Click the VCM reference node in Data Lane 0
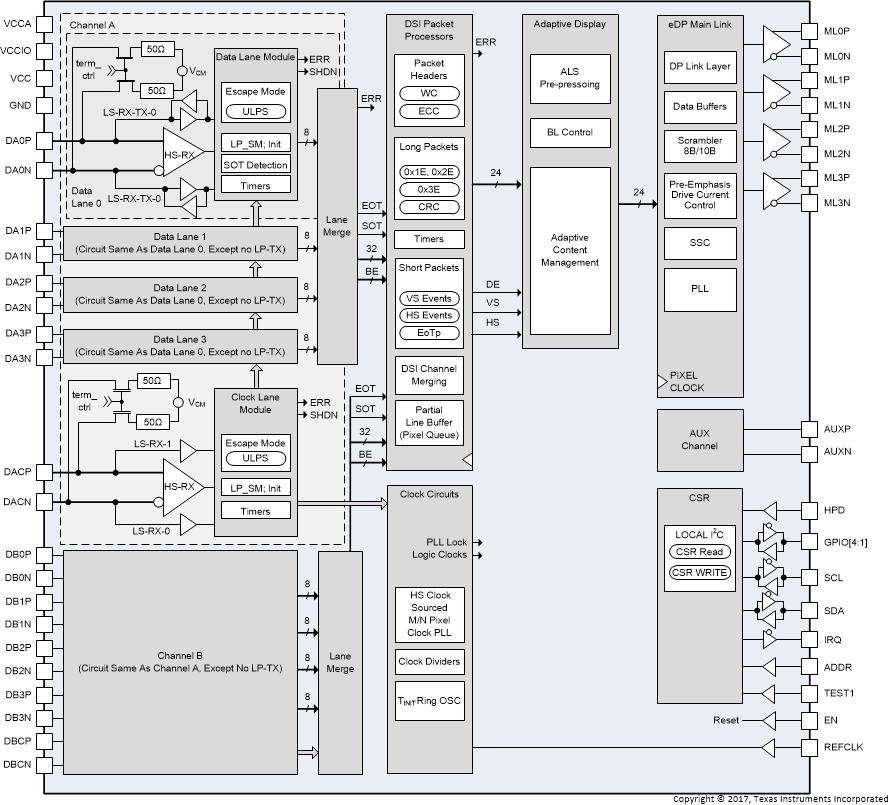The height and width of the screenshot is (805, 889). click(x=183, y=70)
